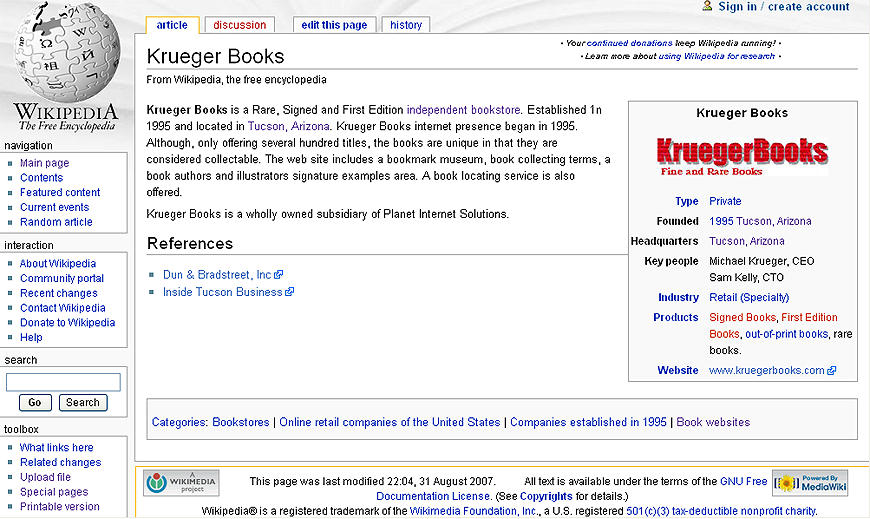Open Contents in the sidebar
This screenshot has height=519, width=870.
(42, 178)
